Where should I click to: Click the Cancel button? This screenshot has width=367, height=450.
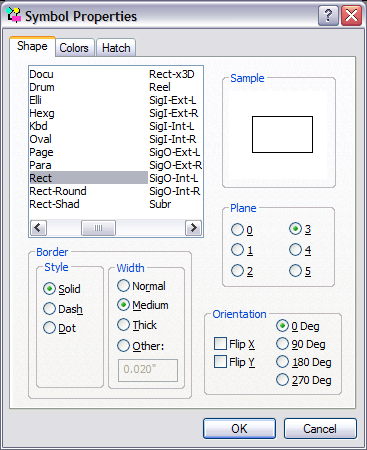click(320, 429)
